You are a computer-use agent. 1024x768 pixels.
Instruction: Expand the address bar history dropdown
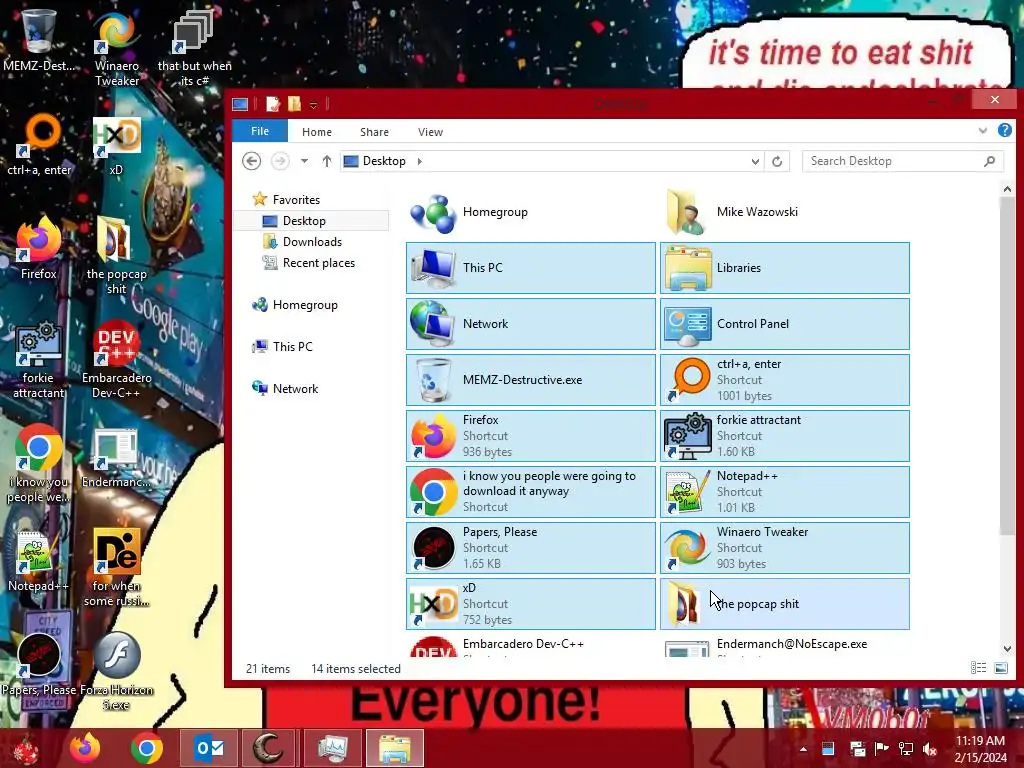tap(755, 161)
